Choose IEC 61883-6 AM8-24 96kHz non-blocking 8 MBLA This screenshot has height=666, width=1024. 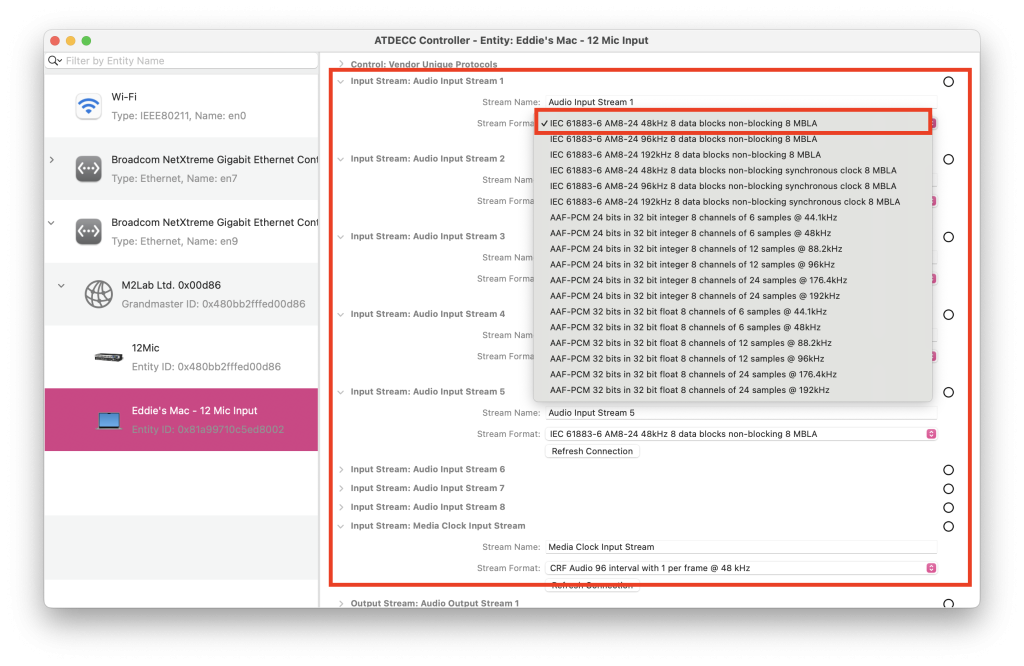point(683,139)
